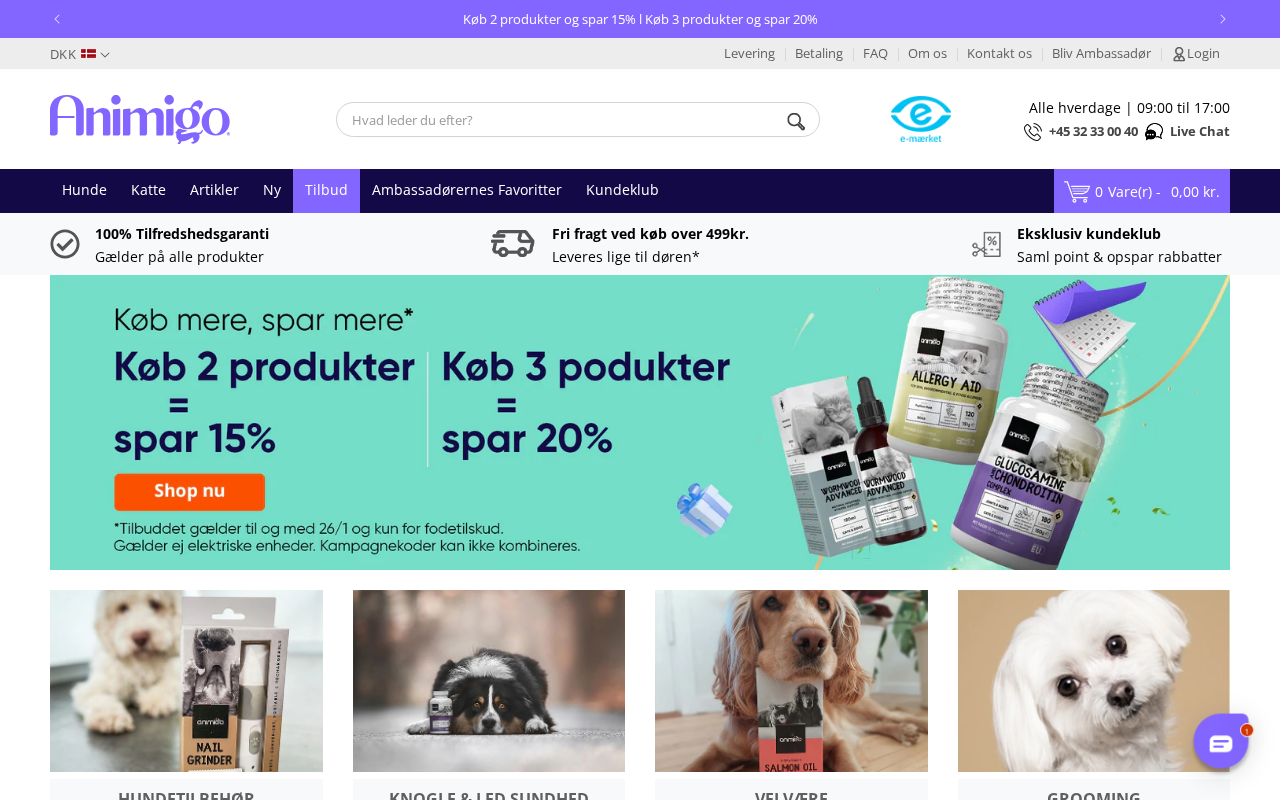Open the shopping cart icon
Image resolution: width=1280 pixels, height=800 pixels.
(x=1076, y=192)
